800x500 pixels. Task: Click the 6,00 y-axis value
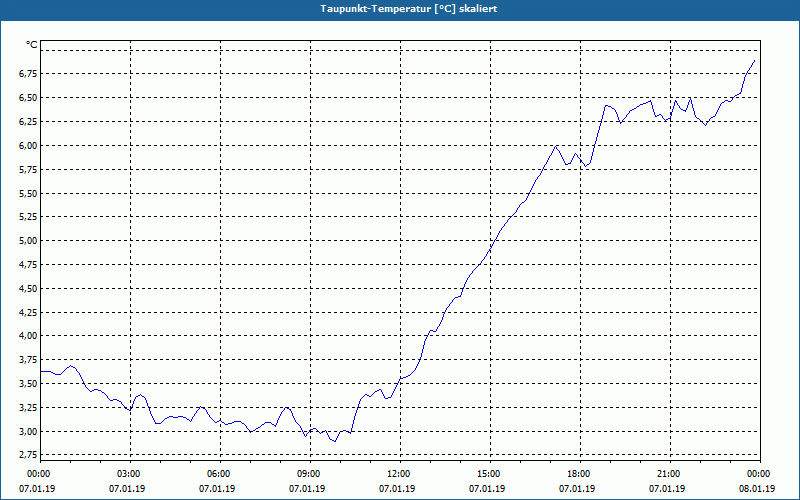[28, 145]
